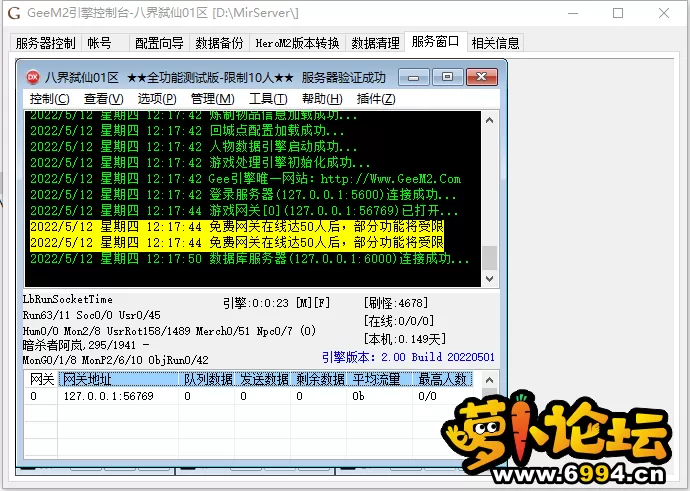Click log line 游戏处理引擎初始化成功
Screen dimensions: 690x491
[x=200, y=163]
